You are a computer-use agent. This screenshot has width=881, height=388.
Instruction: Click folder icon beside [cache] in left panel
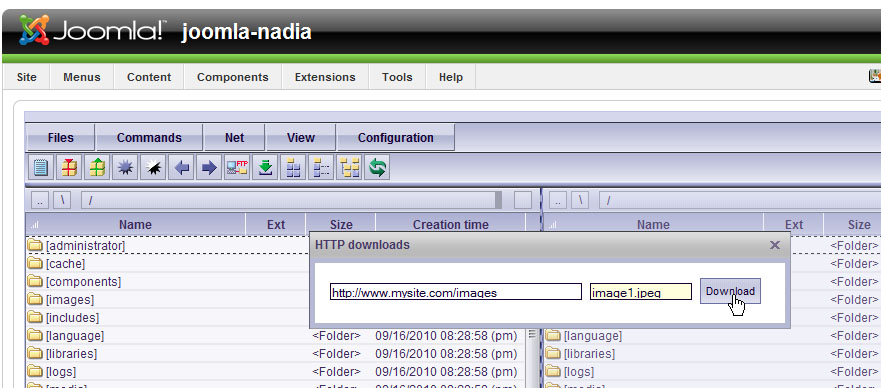(35, 263)
